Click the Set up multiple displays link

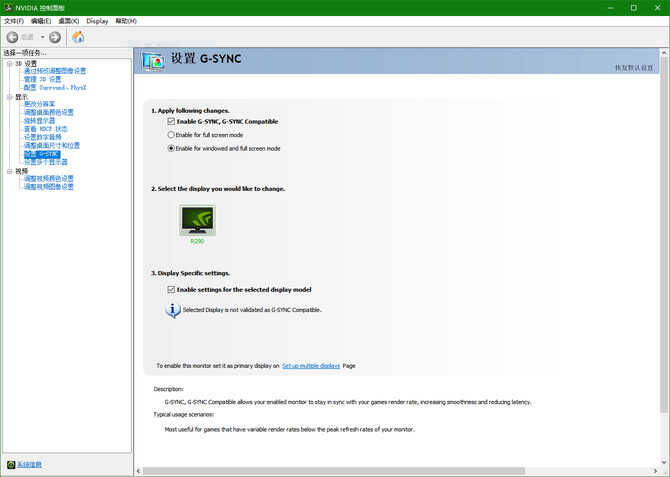311,366
